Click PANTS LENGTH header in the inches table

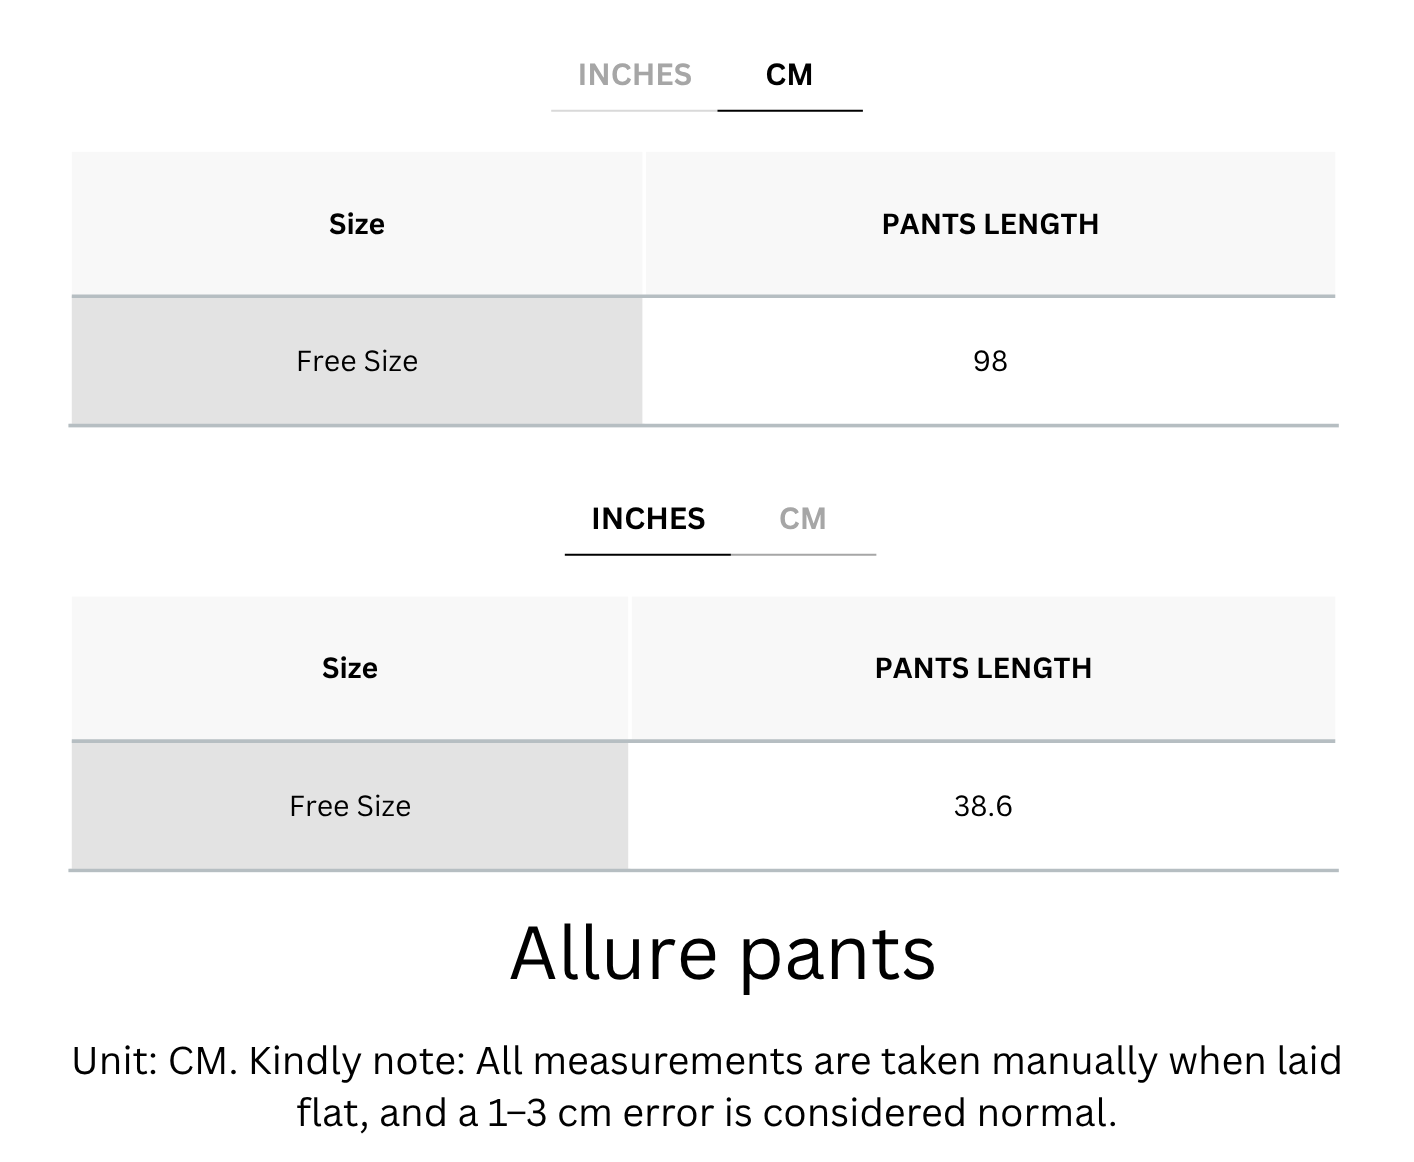tap(983, 668)
